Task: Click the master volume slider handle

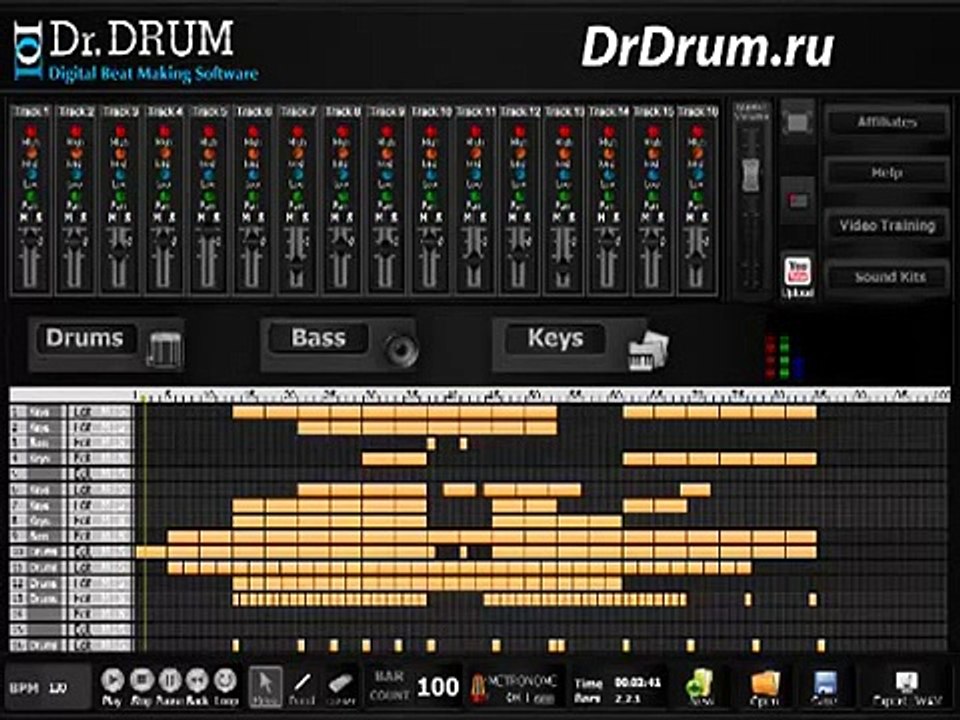Action: (x=751, y=175)
